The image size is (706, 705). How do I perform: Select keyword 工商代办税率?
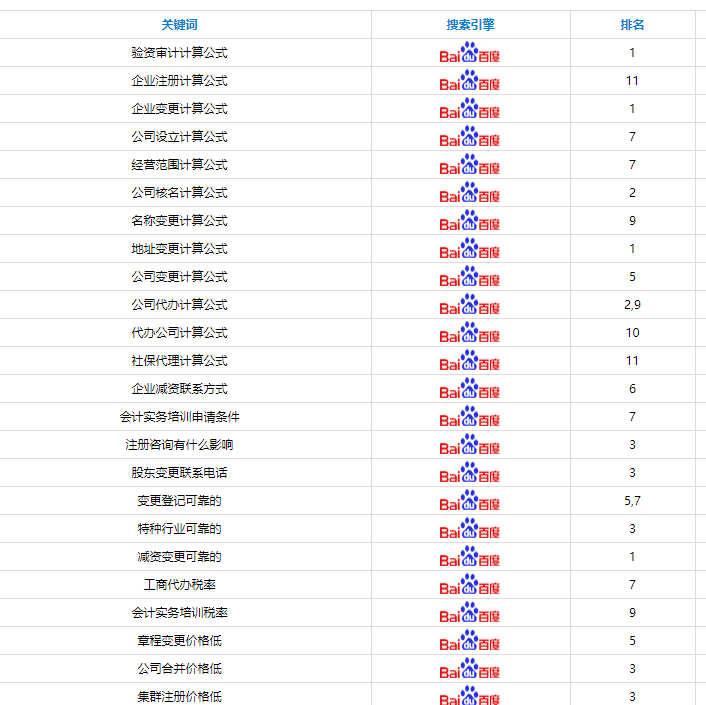(x=179, y=584)
